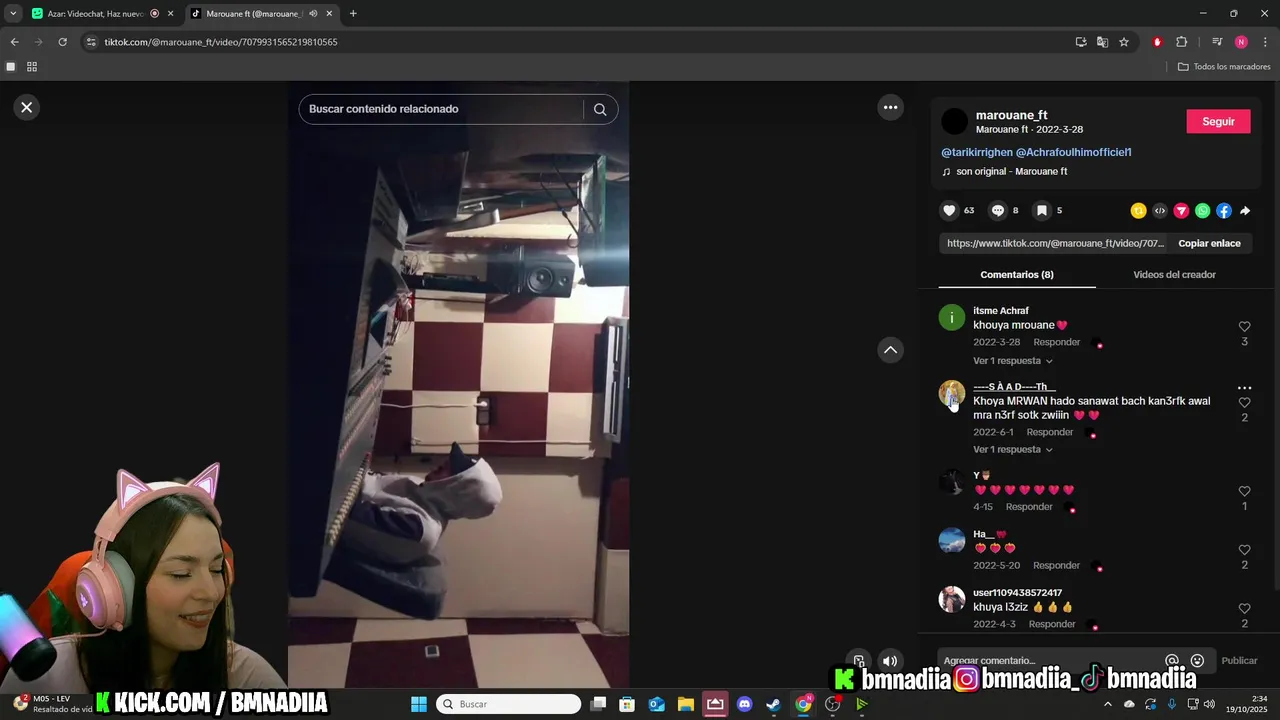The image size is (1280, 720).
Task: Open son original - Marouane ft sound
Action: click(x=1011, y=172)
